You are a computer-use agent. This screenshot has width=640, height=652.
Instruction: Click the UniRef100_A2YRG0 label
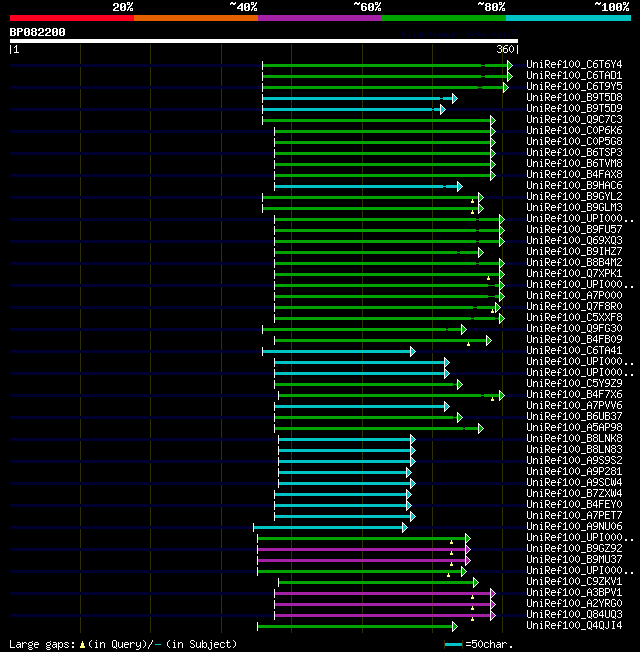(x=574, y=604)
